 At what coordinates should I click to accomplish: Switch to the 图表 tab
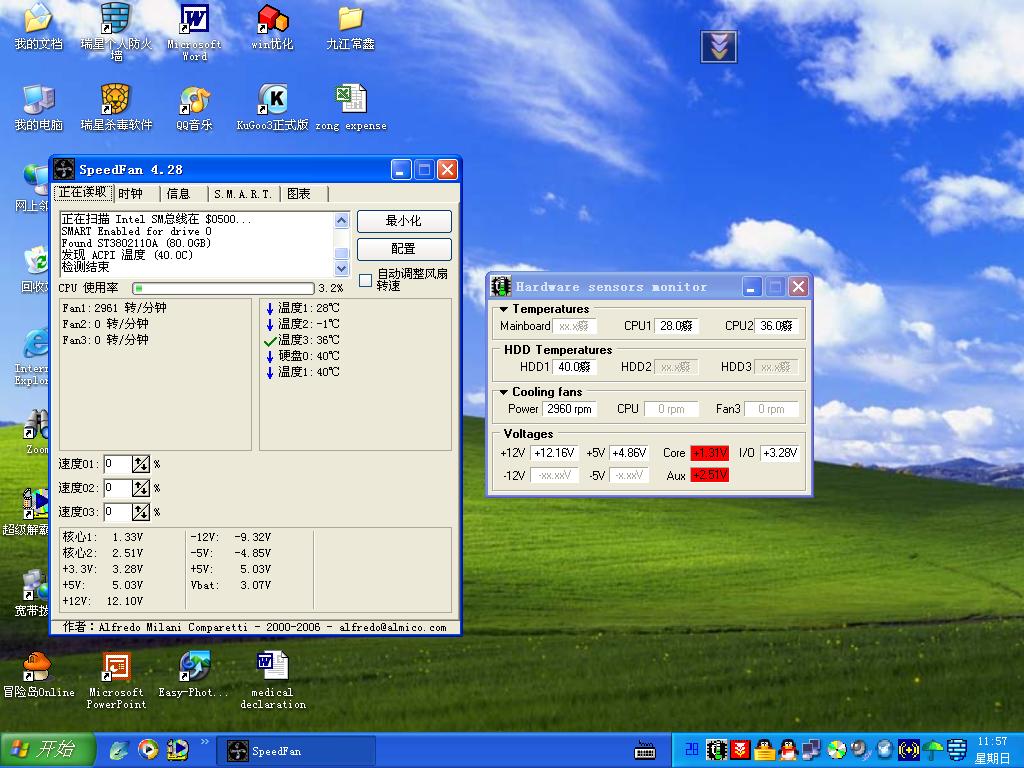point(298,194)
